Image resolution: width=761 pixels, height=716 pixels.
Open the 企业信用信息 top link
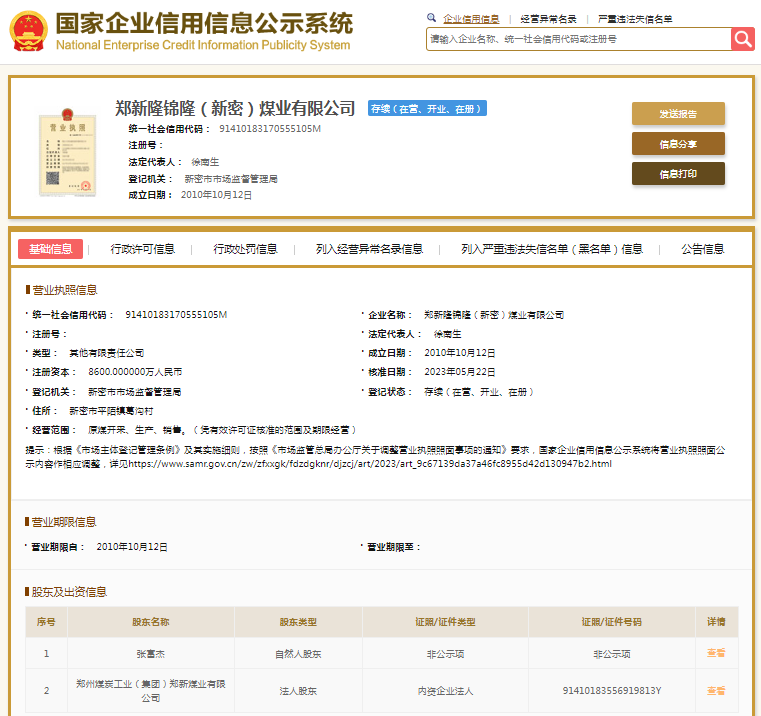(x=471, y=19)
